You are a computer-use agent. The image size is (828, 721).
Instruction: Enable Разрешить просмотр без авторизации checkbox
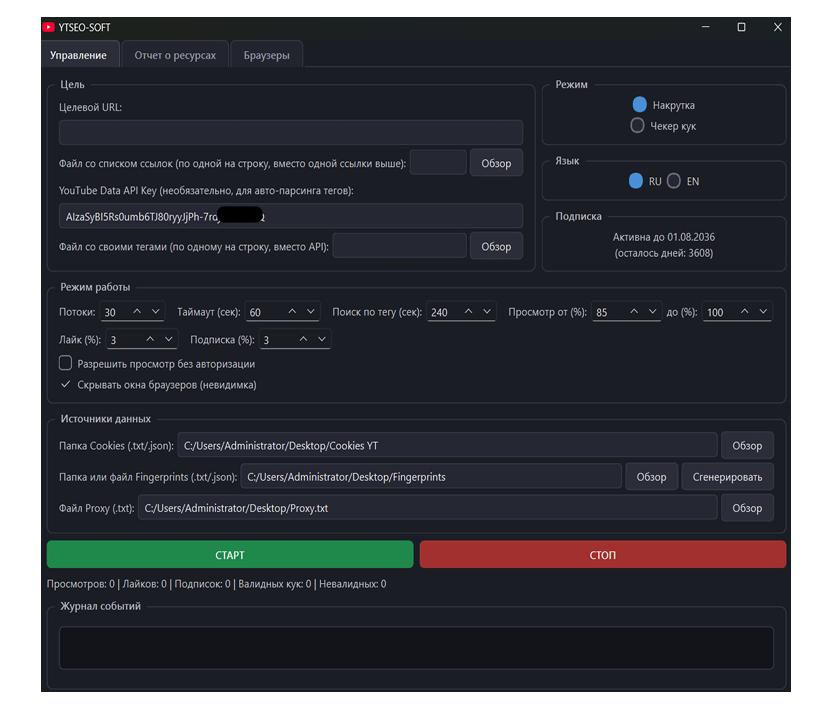click(x=65, y=363)
